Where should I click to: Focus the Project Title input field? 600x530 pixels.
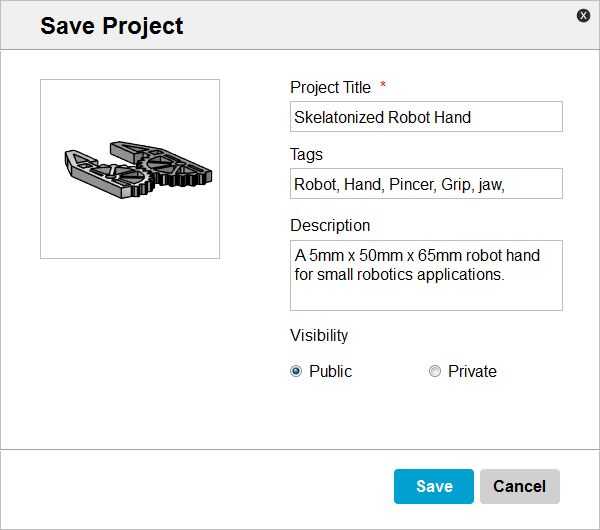[426, 117]
